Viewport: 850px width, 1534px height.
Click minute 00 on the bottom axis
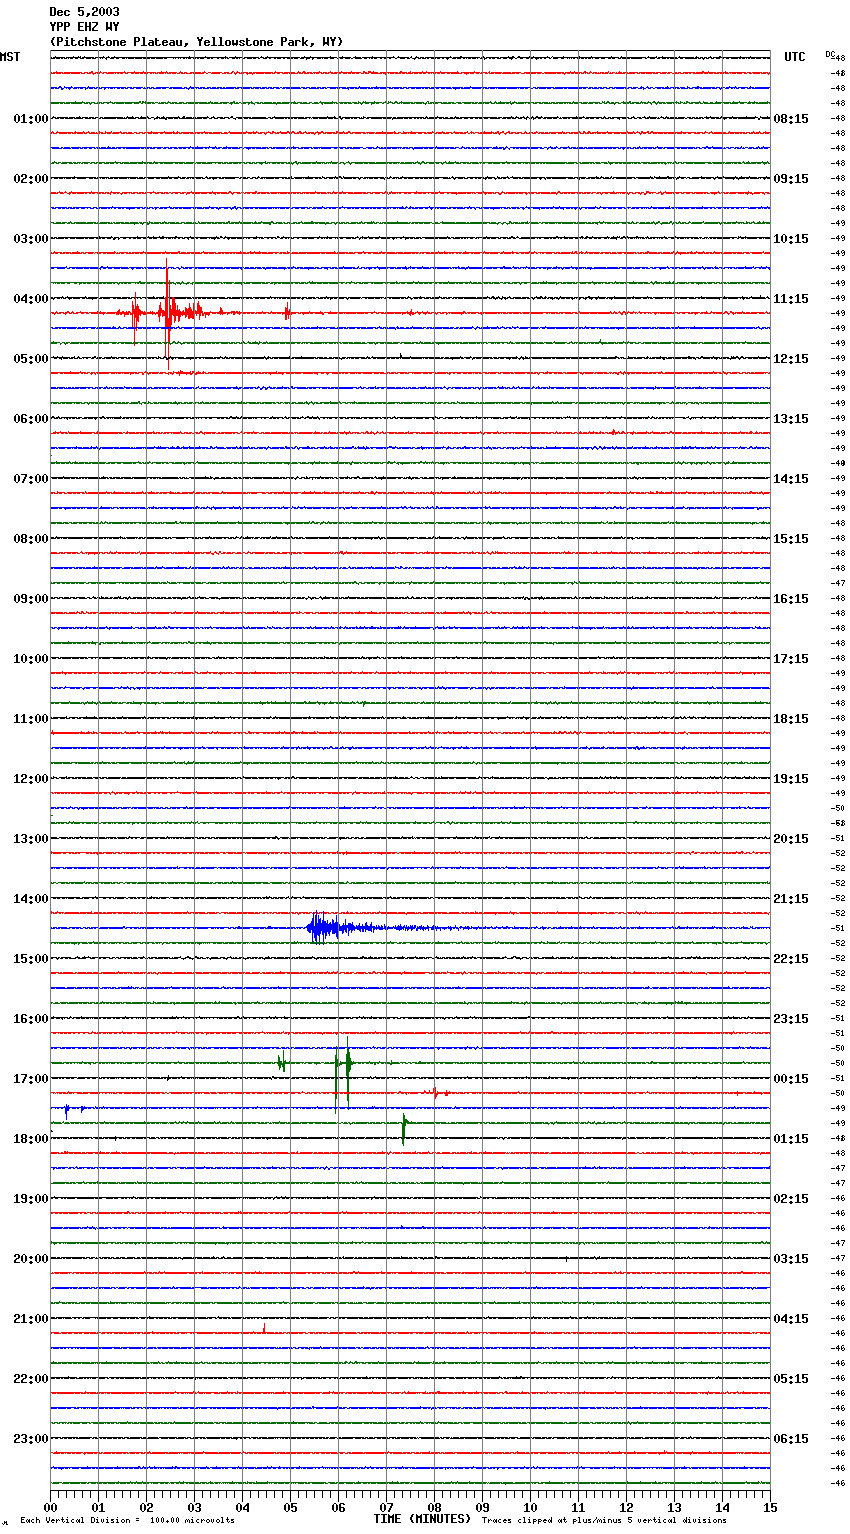[x=50, y=1507]
